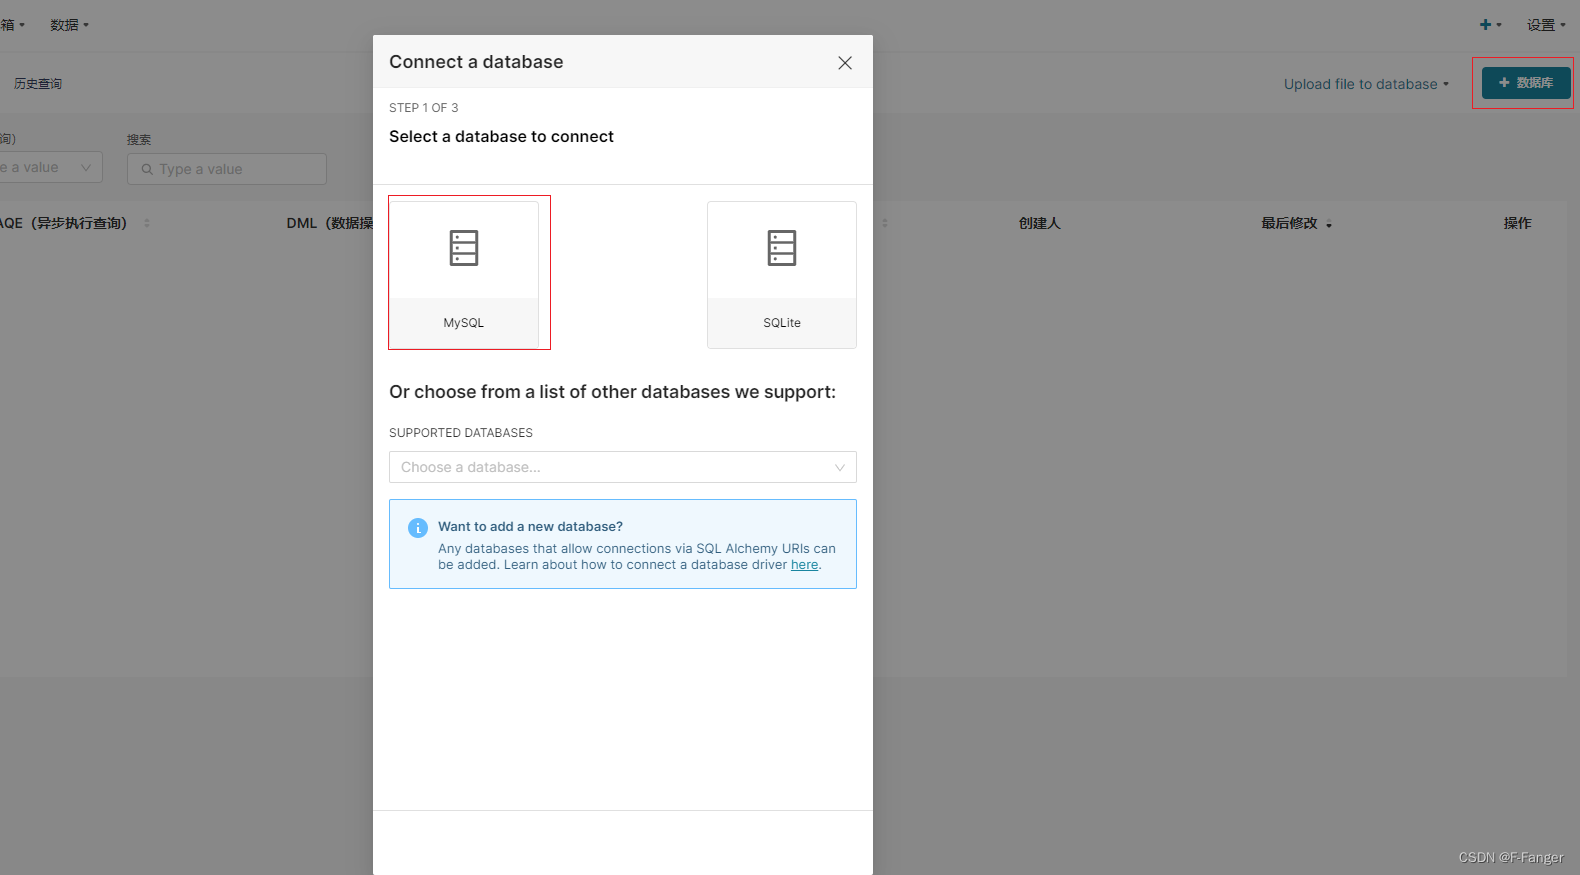Open Upload file to database dropdown
Screen dimensions: 1580x875
pos(1366,84)
